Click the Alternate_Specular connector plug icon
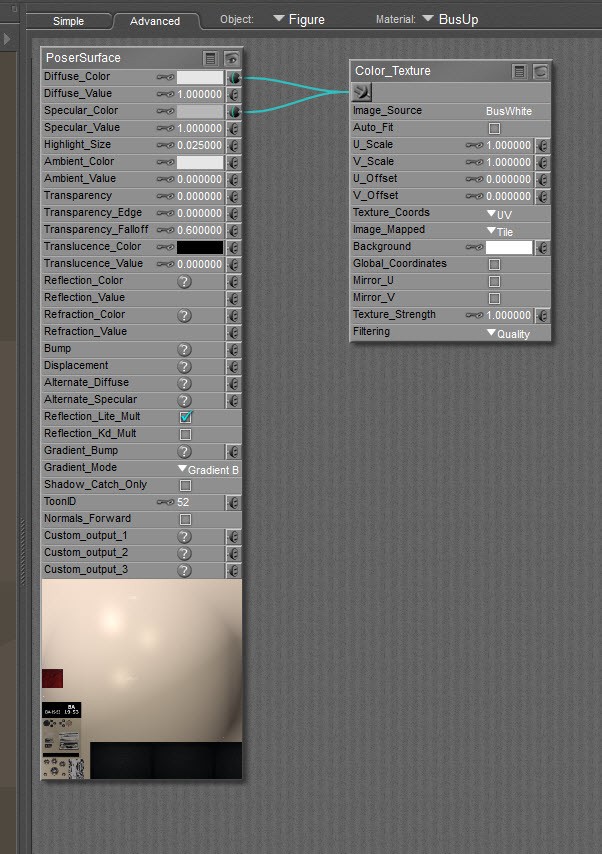This screenshot has width=602, height=854. (234, 400)
